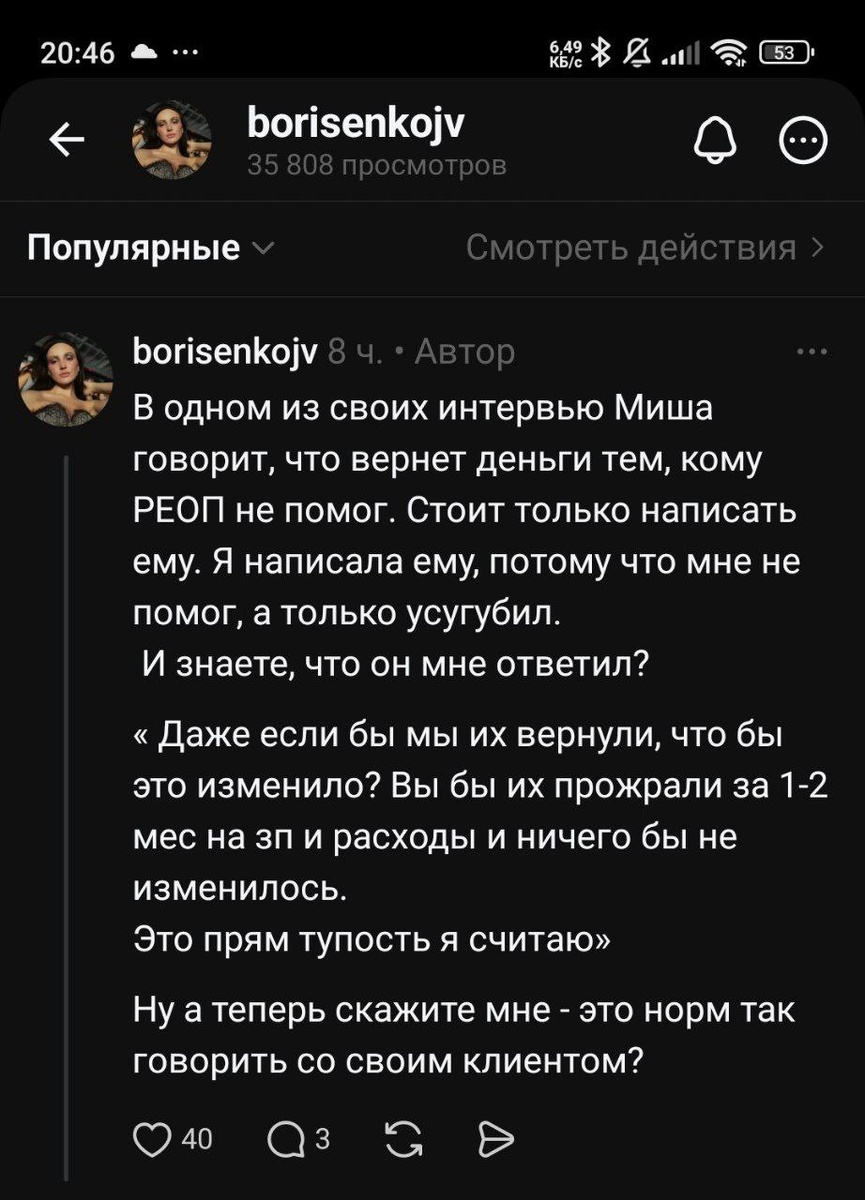Screen dimensions: 865x1200
Task: Click the back arrow to exit comments
Action: pos(67,139)
